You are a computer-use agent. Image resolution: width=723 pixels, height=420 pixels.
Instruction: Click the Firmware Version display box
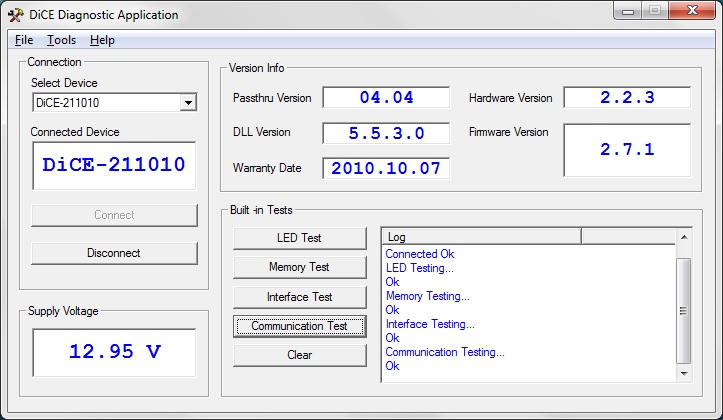pyautogui.click(x=626, y=149)
